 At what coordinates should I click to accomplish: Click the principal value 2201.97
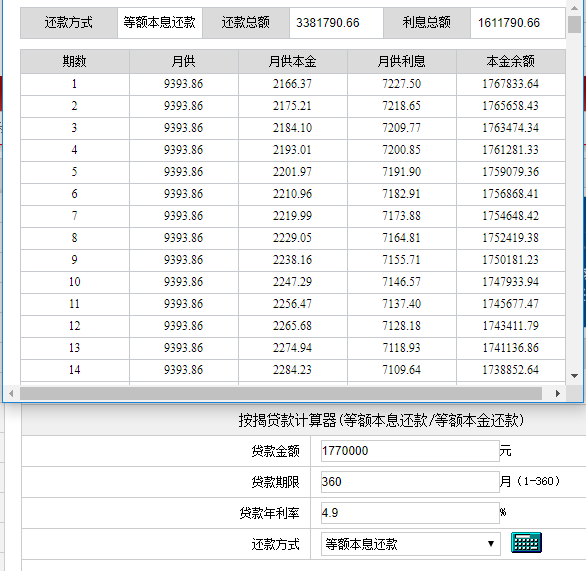(x=292, y=172)
